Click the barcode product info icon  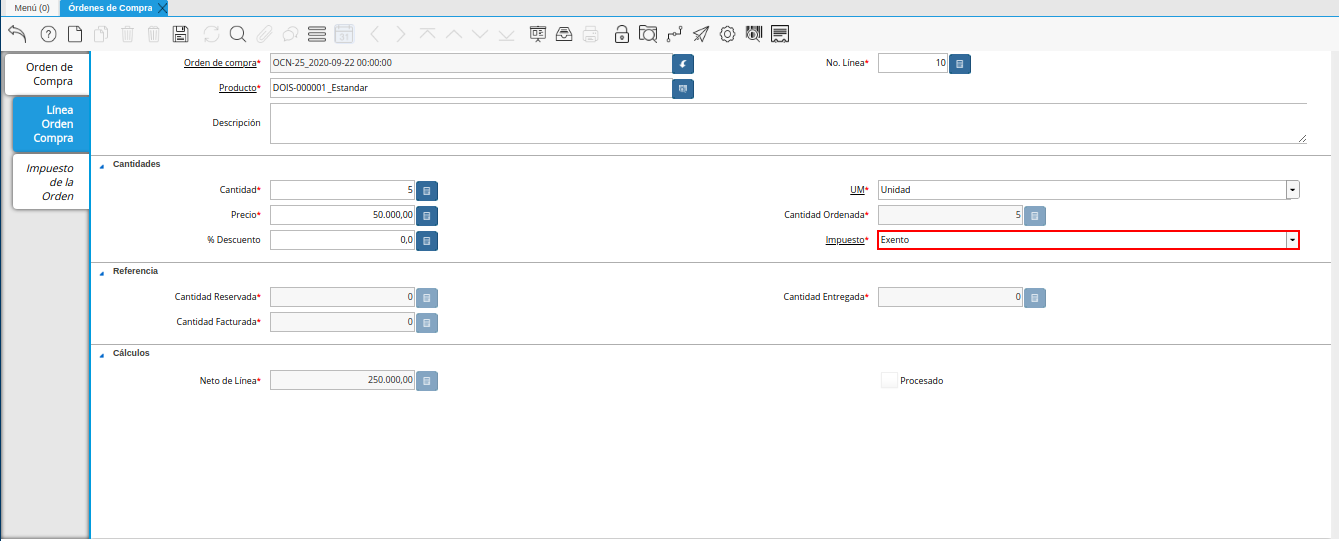tap(754, 34)
